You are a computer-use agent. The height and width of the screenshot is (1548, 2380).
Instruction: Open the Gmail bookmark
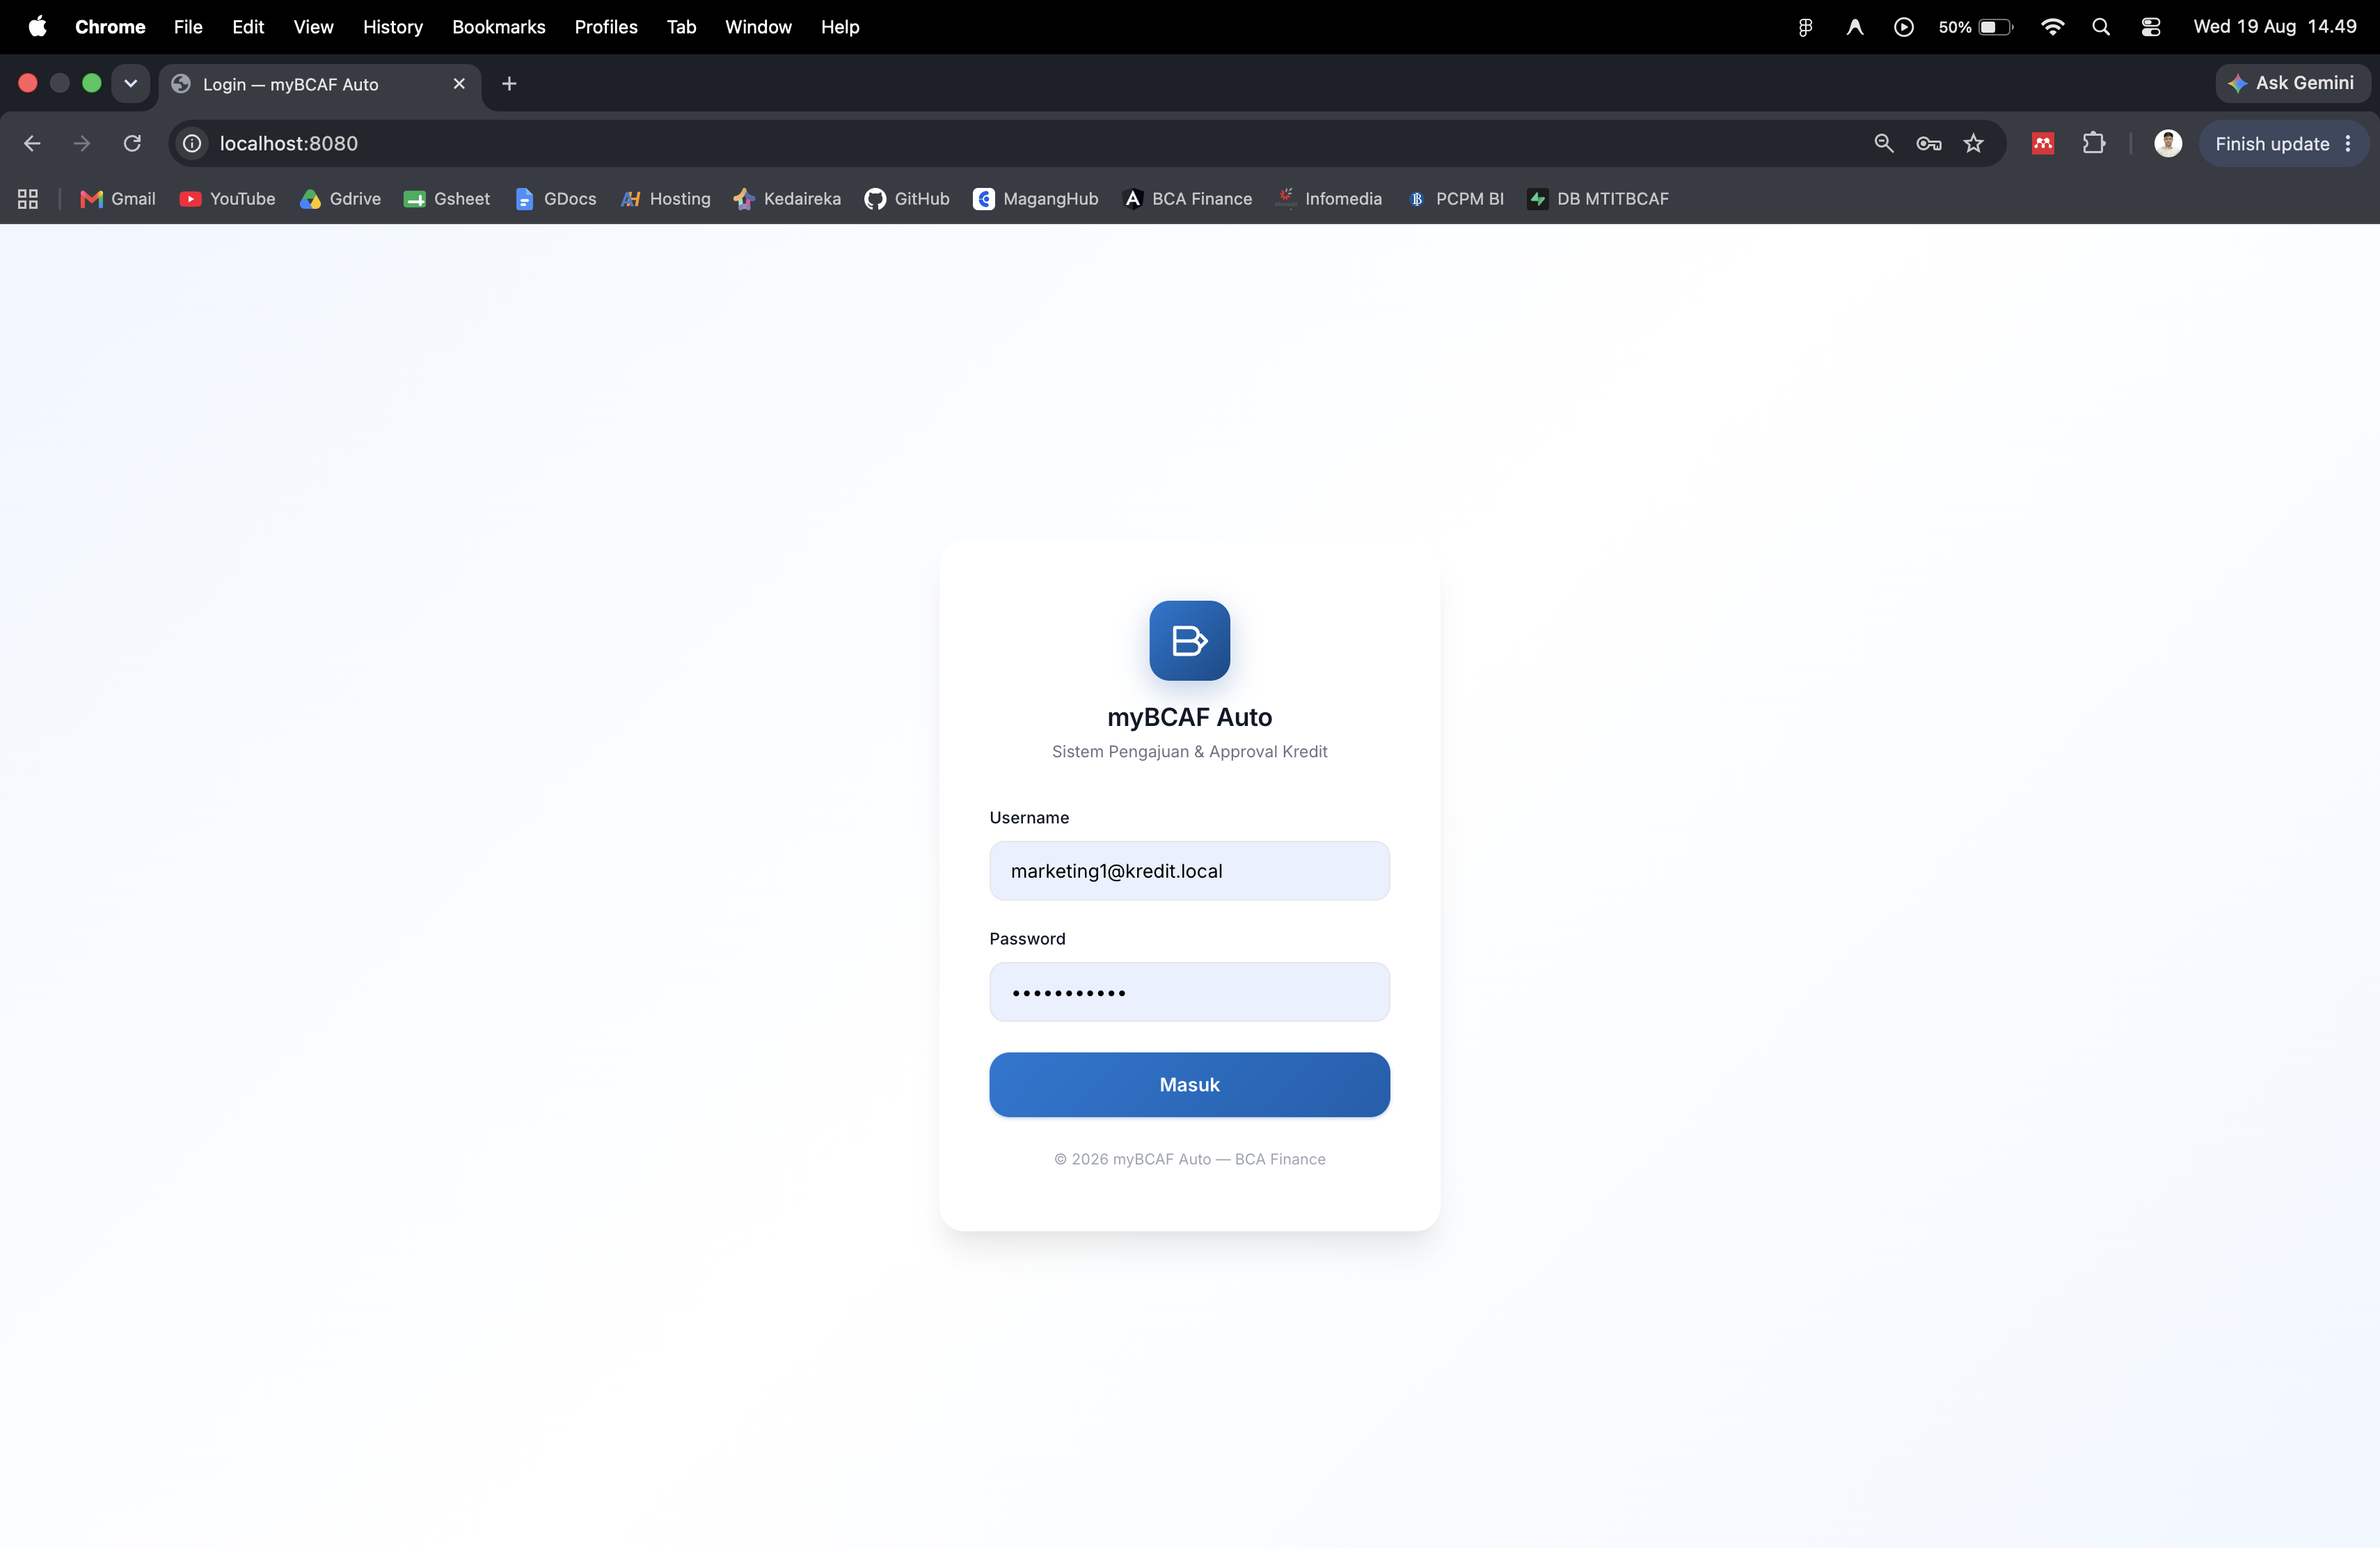118,199
